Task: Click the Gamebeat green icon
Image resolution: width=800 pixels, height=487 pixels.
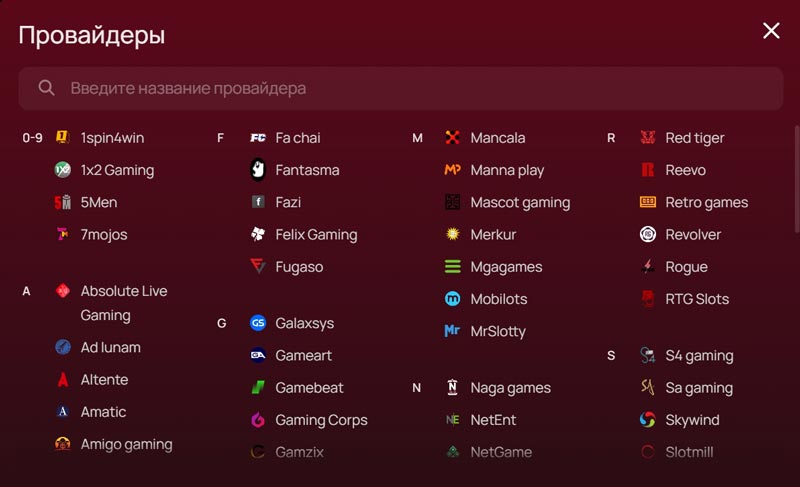Action: coord(257,388)
